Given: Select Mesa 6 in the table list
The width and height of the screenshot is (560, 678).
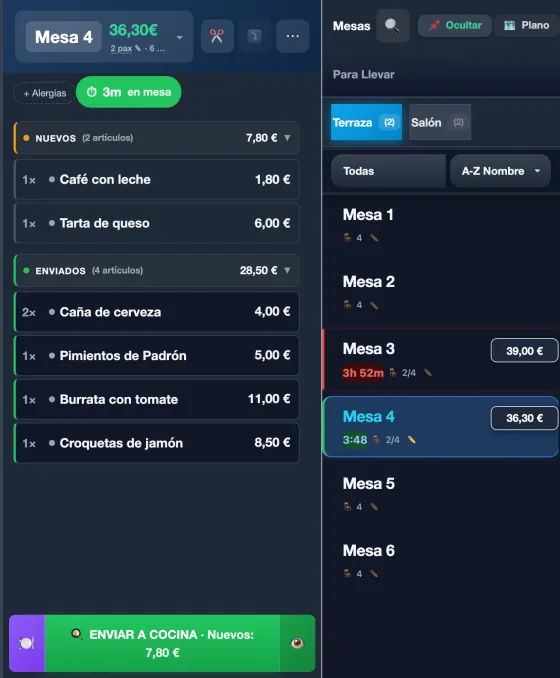Looking at the screenshot, I should pos(441,561).
